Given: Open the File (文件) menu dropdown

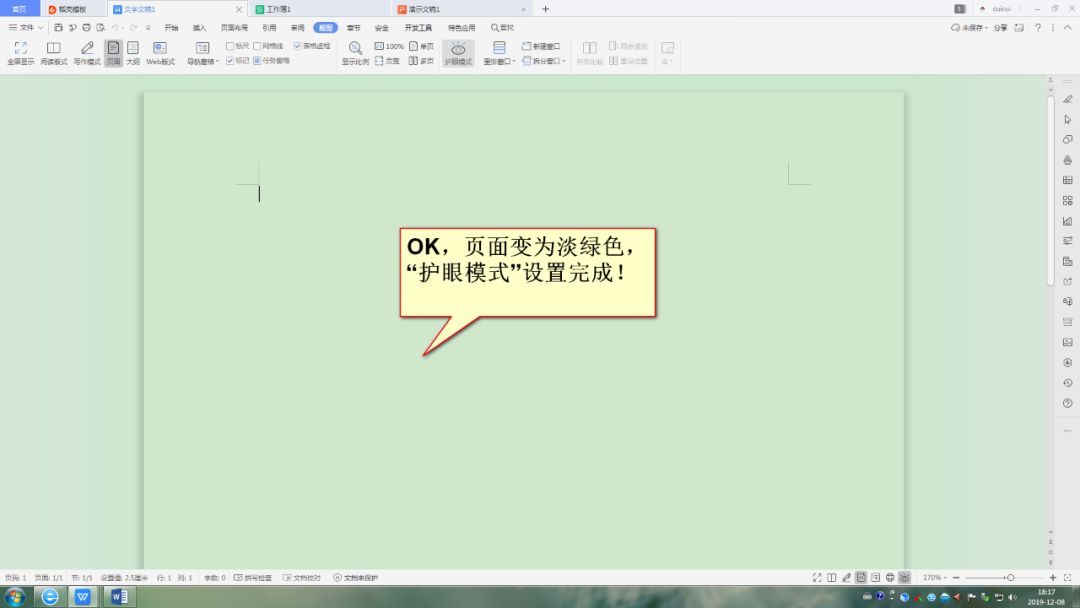Looking at the screenshot, I should pyautogui.click(x=26, y=28).
